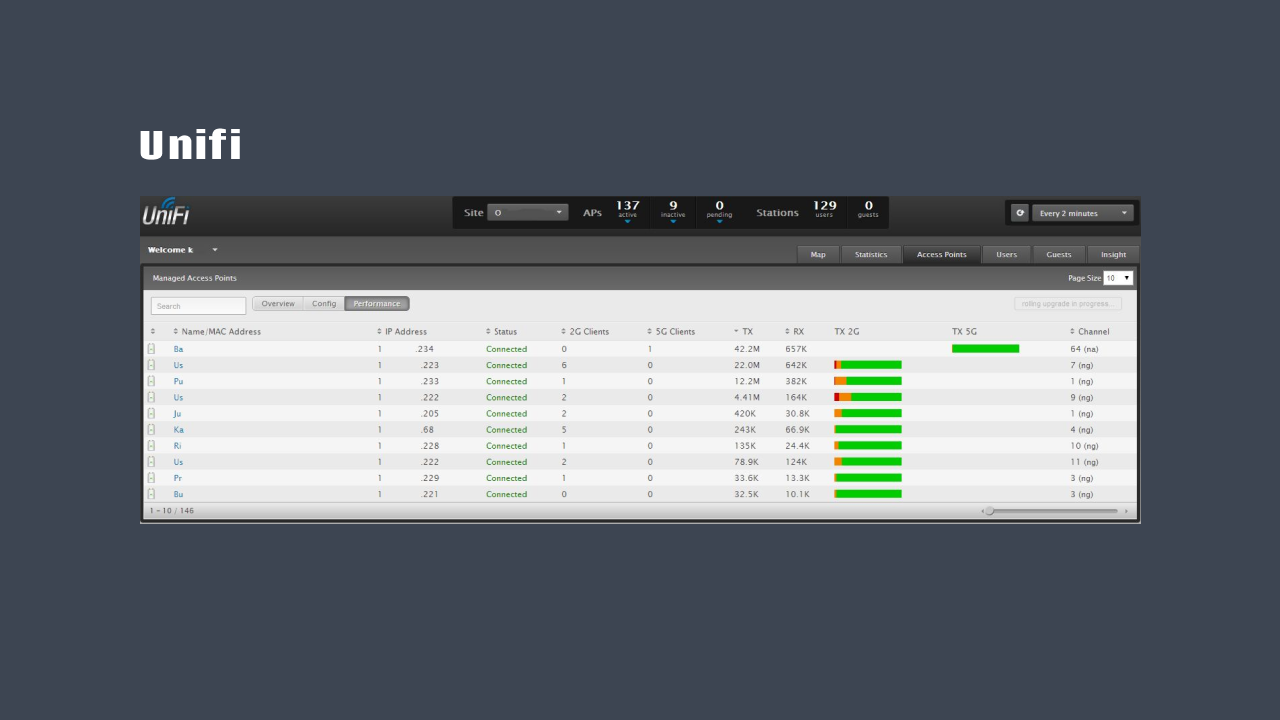
Task: Toggle sort order on the Status column
Action: click(x=486, y=331)
